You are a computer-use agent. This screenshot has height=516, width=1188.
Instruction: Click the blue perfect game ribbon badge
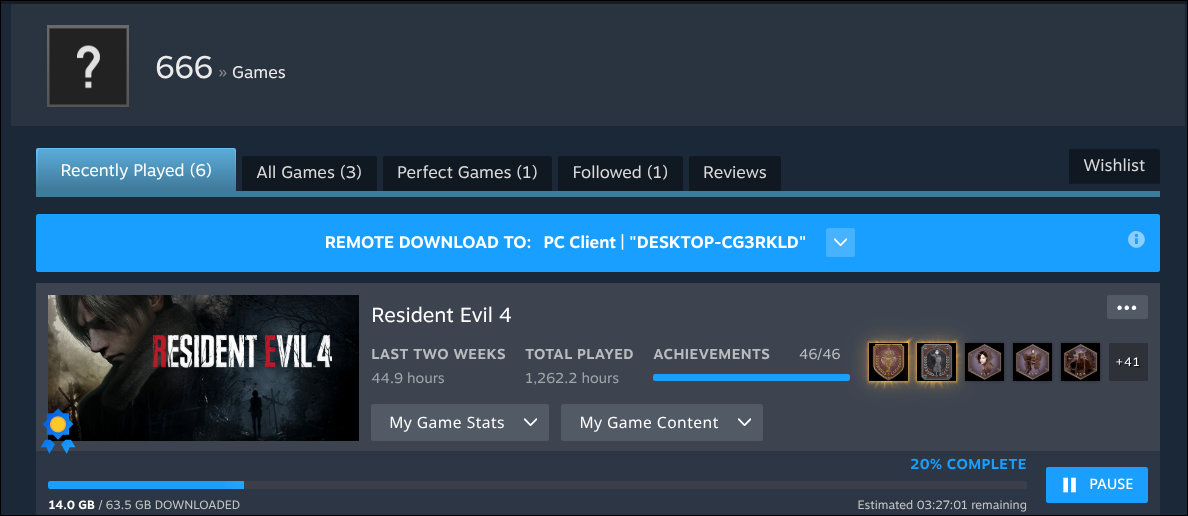tap(58, 432)
